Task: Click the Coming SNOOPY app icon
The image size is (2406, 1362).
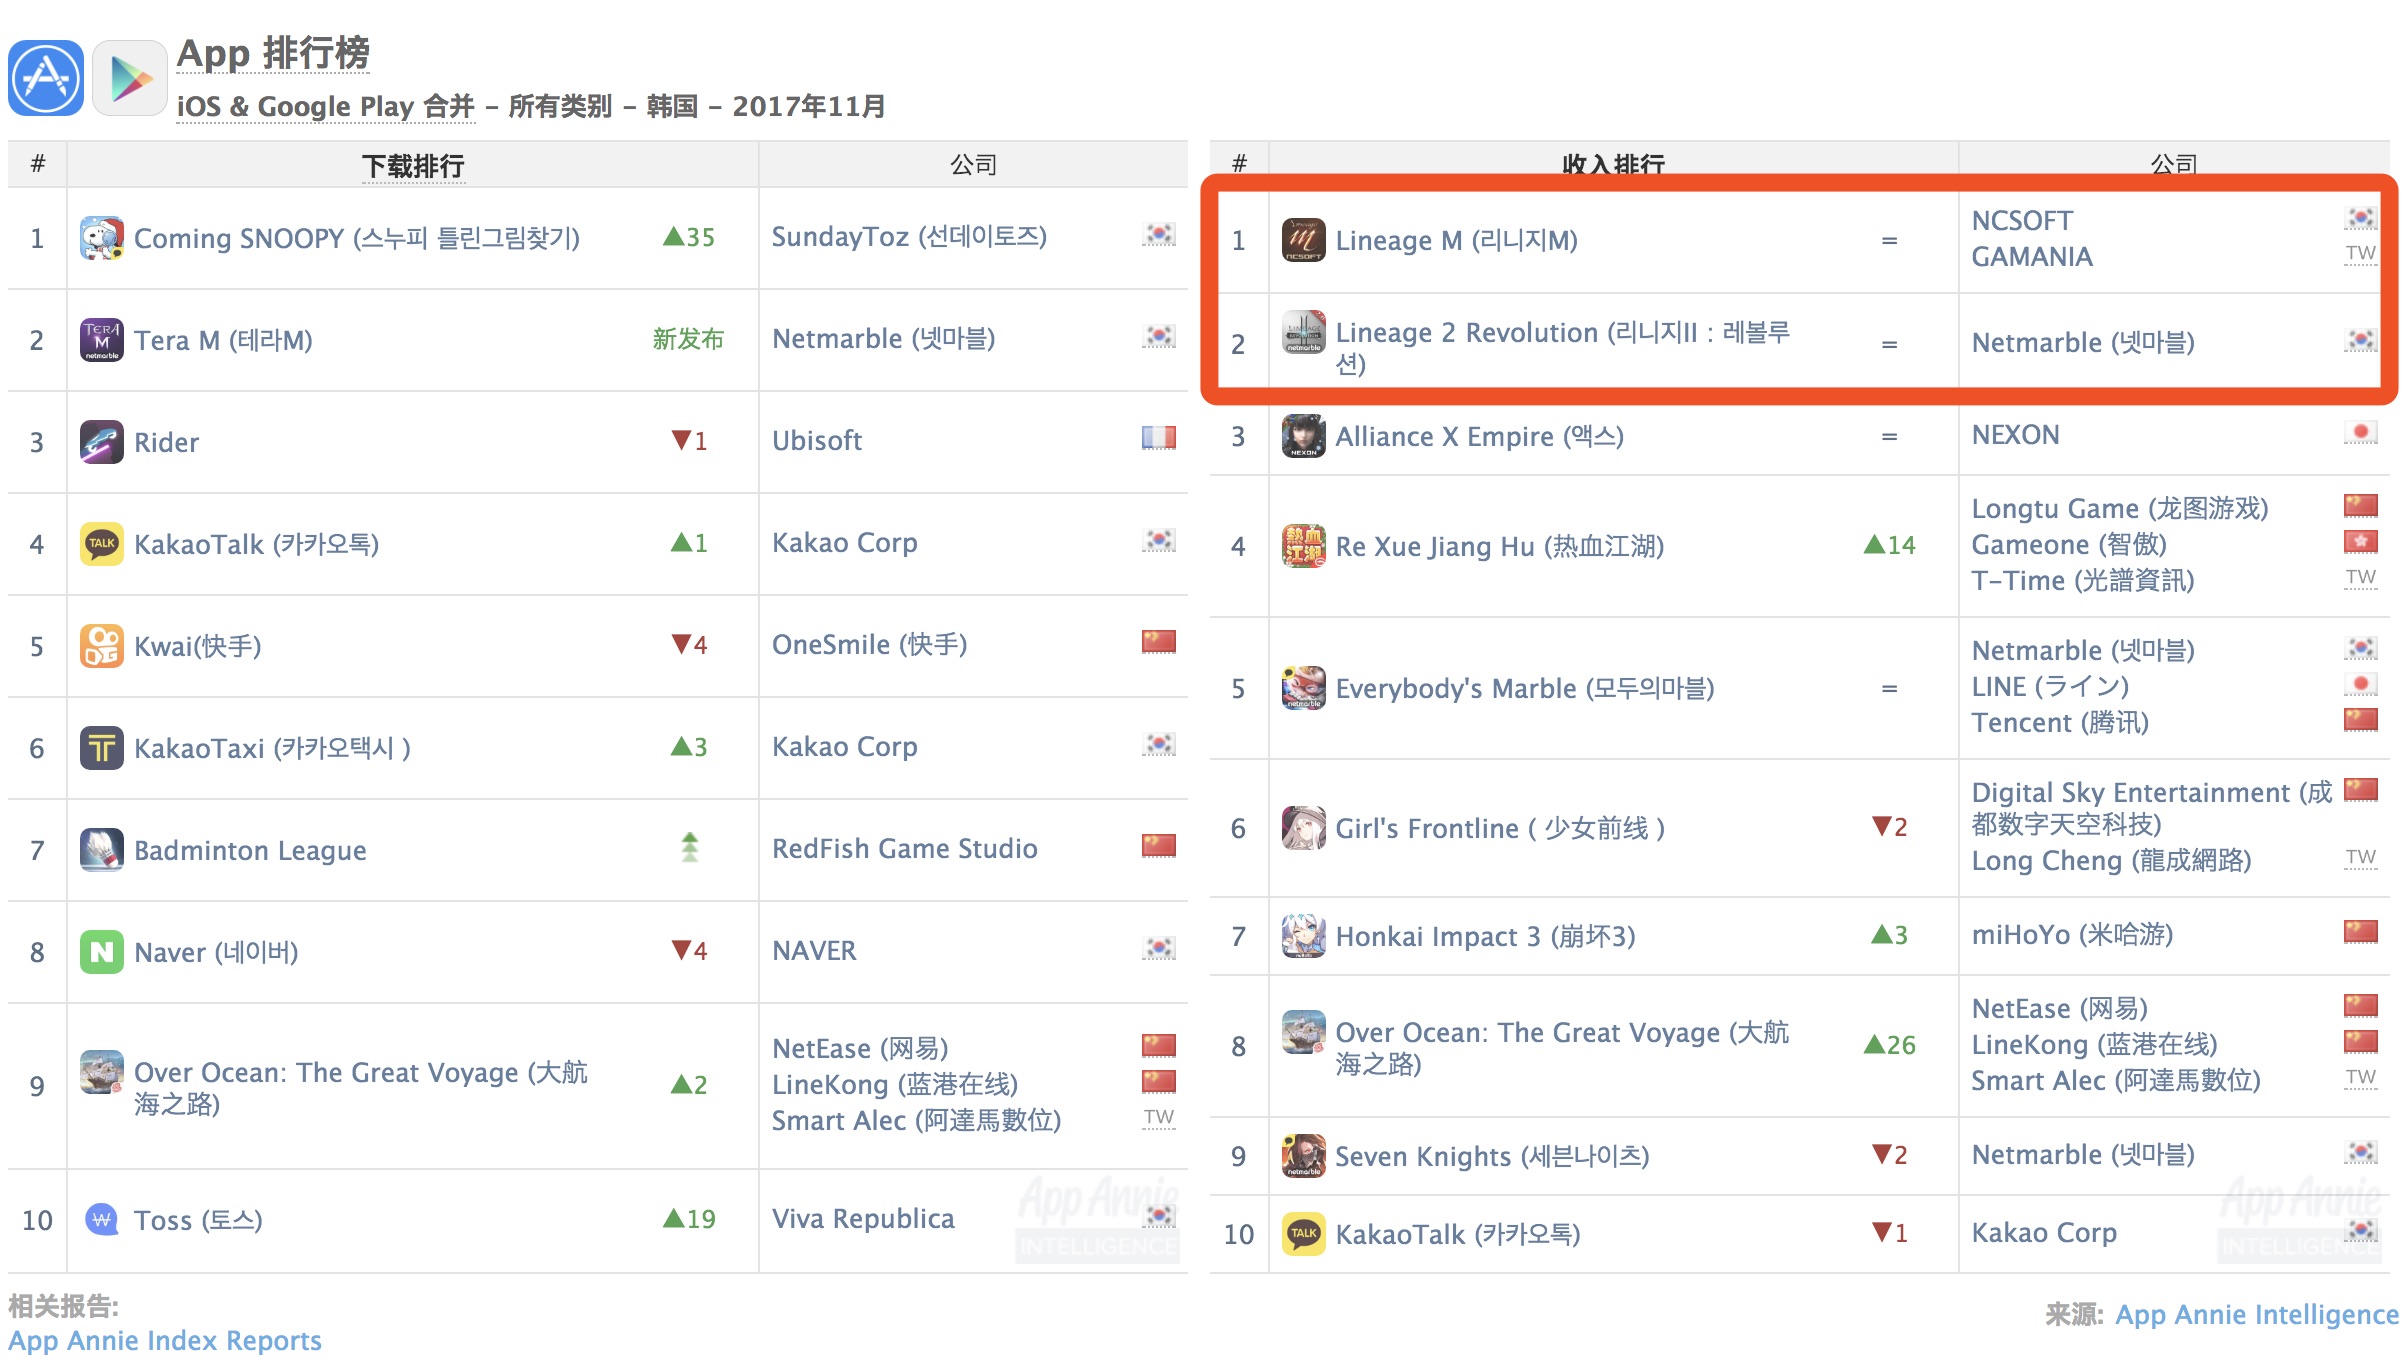Action: [x=102, y=238]
